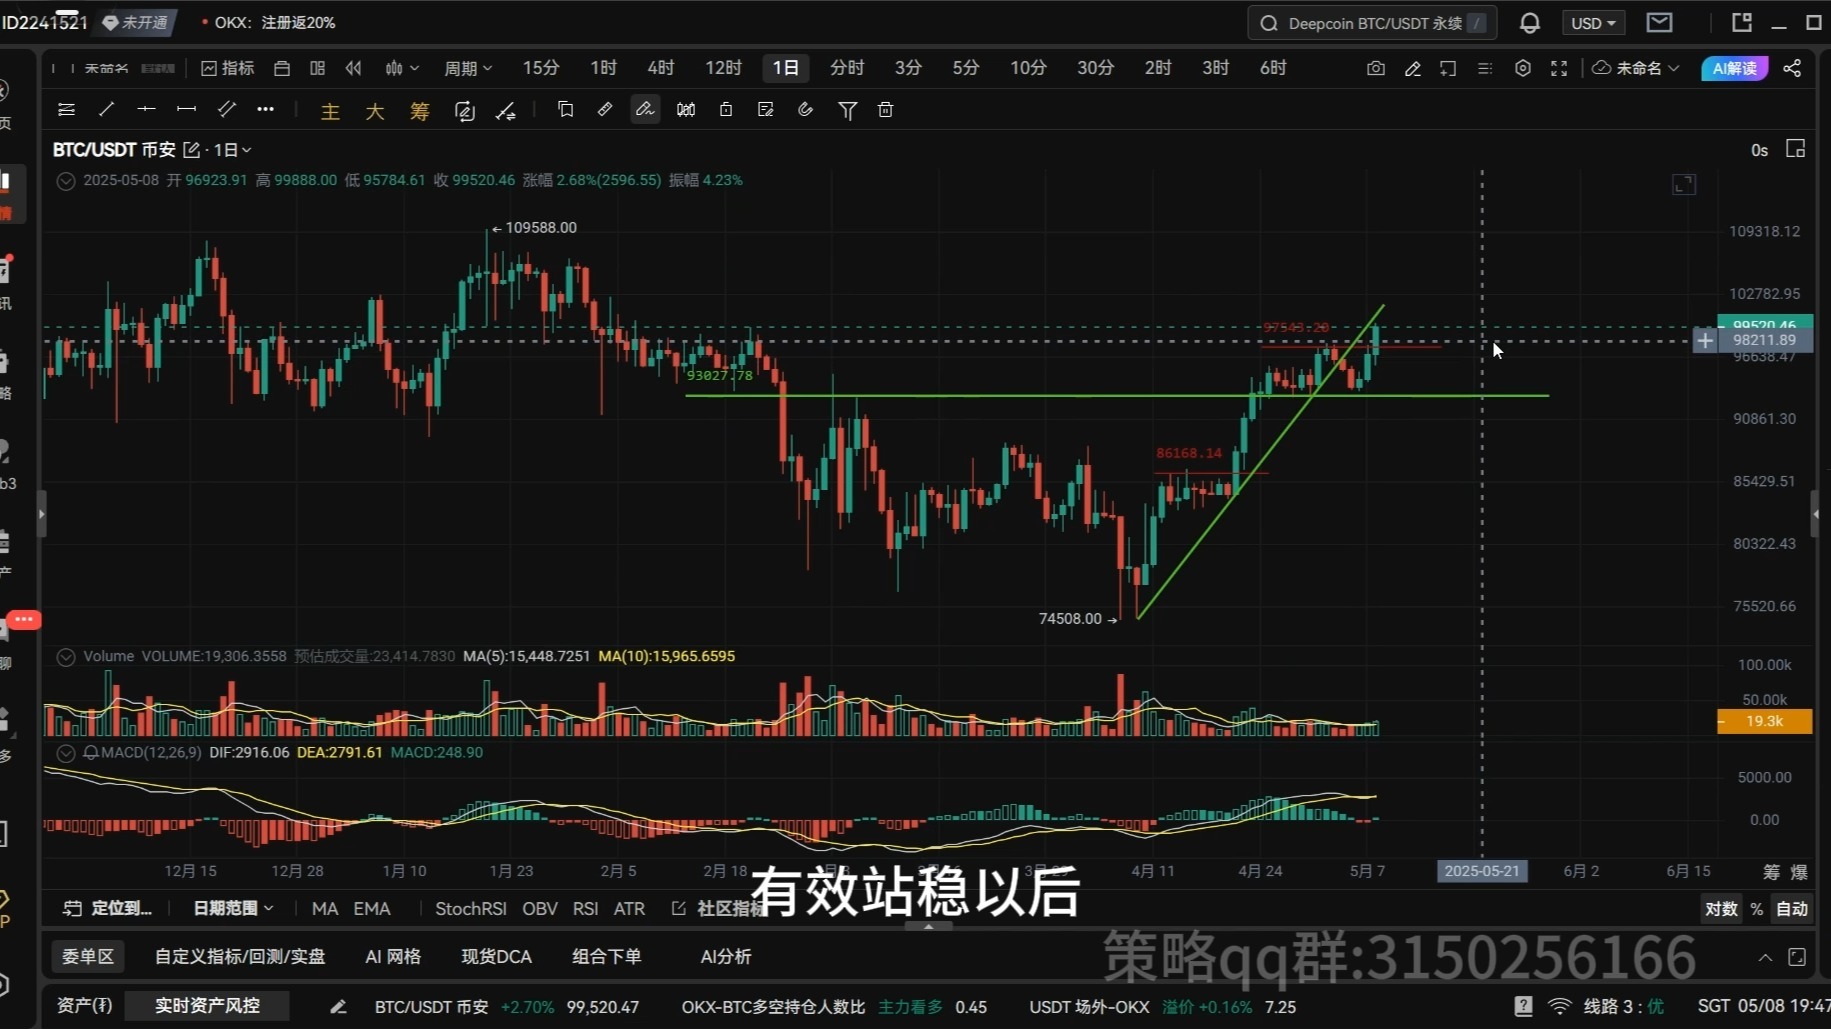Open notifications via the bell icon
Viewport: 1831px width, 1029px height.
coord(1529,22)
